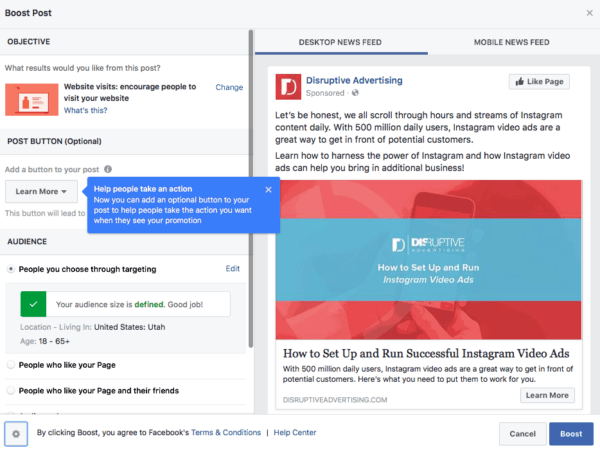This screenshot has width=600, height=450.
Task: Switch to Mobile News Feed tab
Action: (512, 42)
